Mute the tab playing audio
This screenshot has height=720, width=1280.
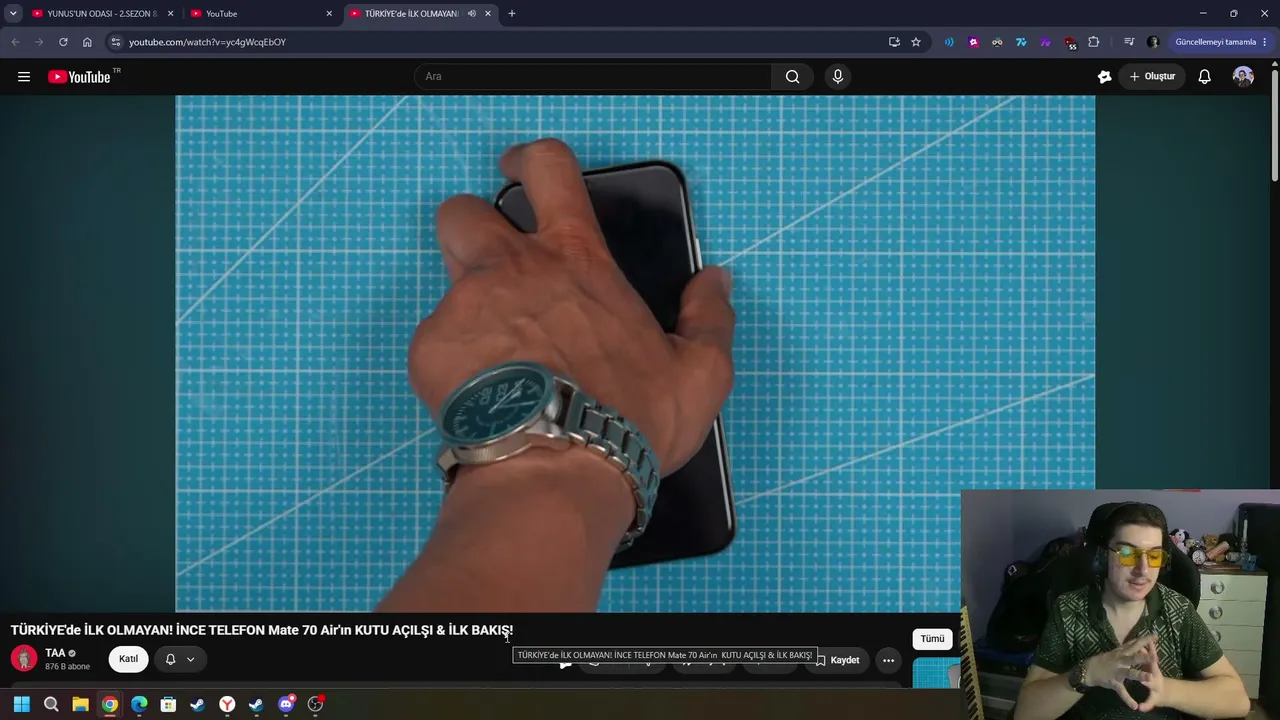coord(472,14)
